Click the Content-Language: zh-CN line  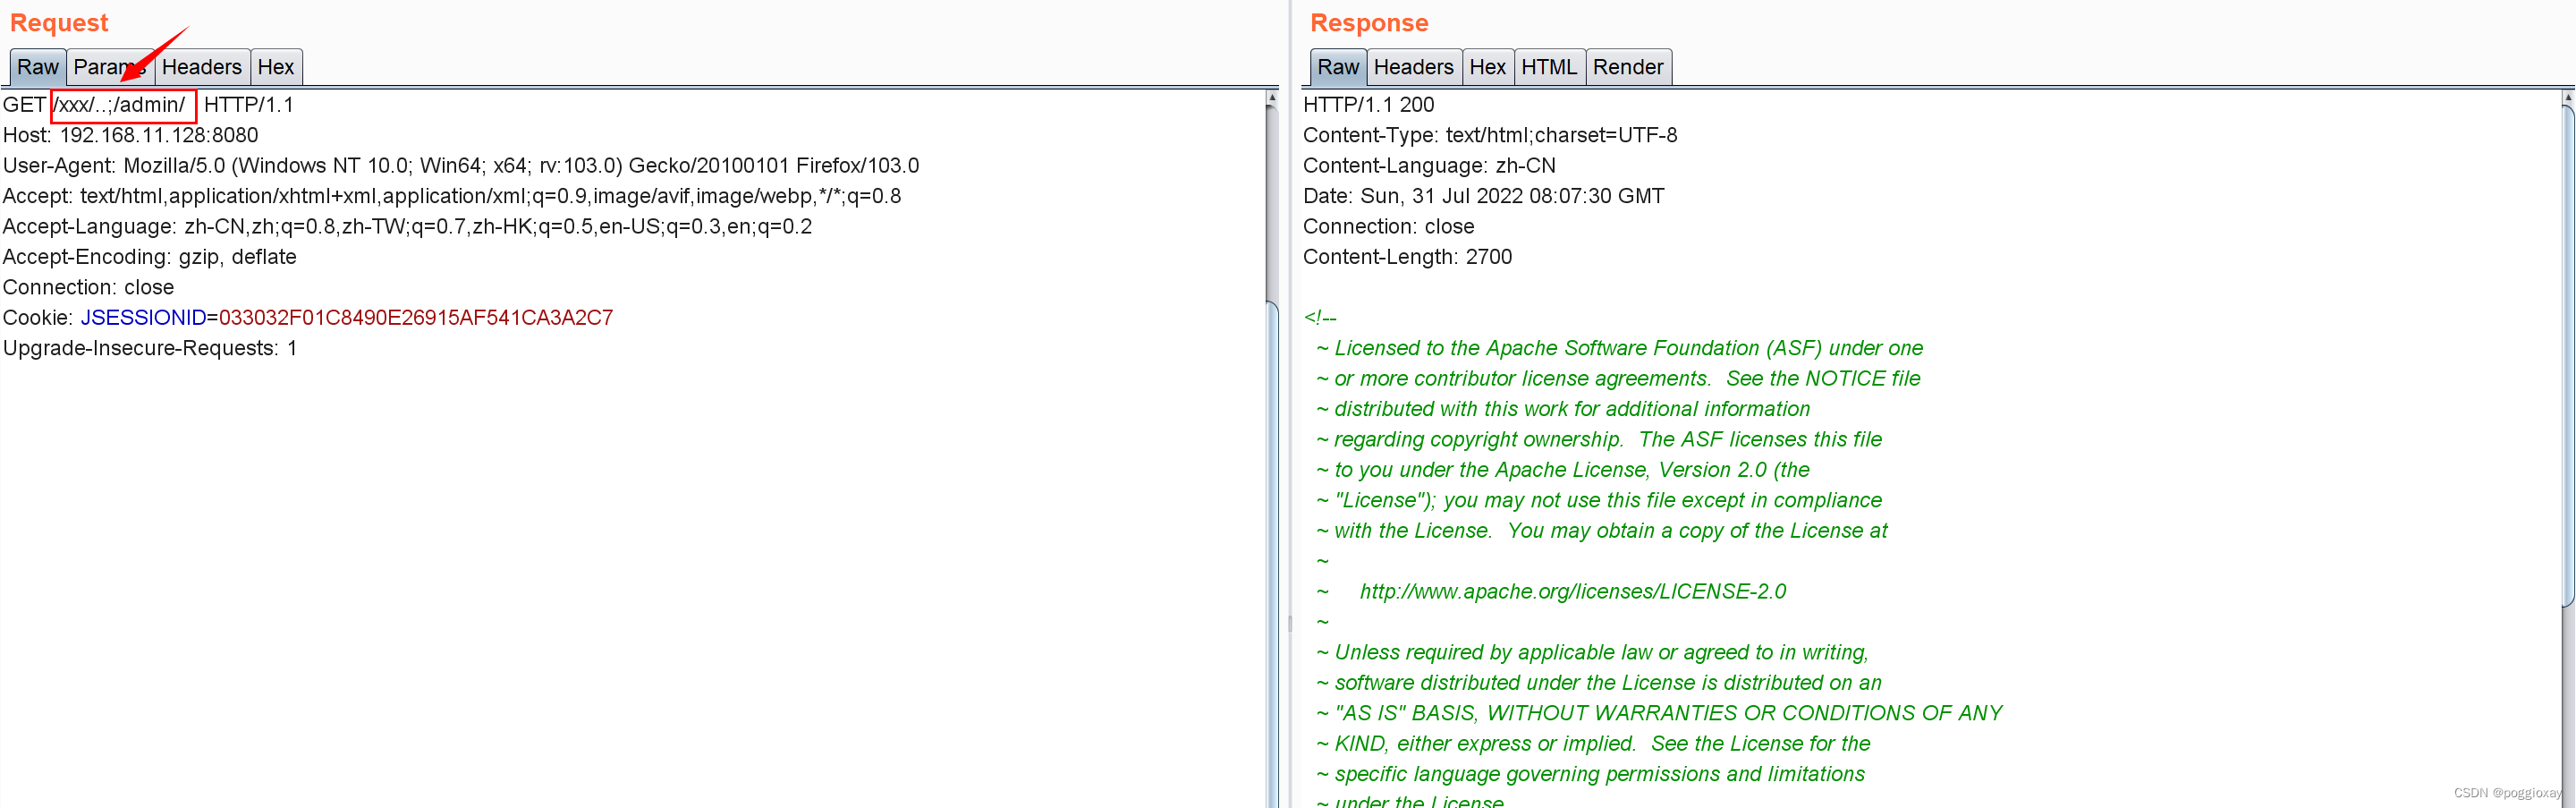click(x=1429, y=165)
